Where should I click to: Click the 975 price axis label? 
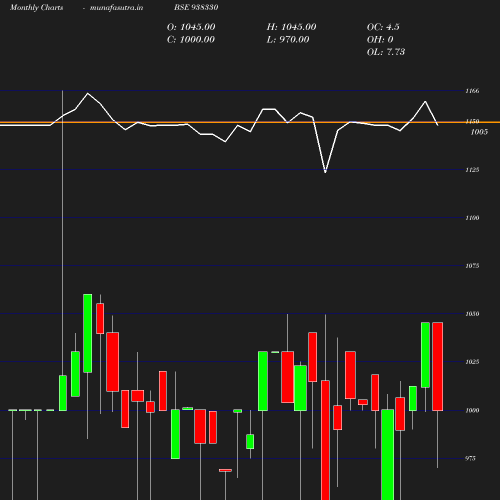pyautogui.click(x=470, y=458)
